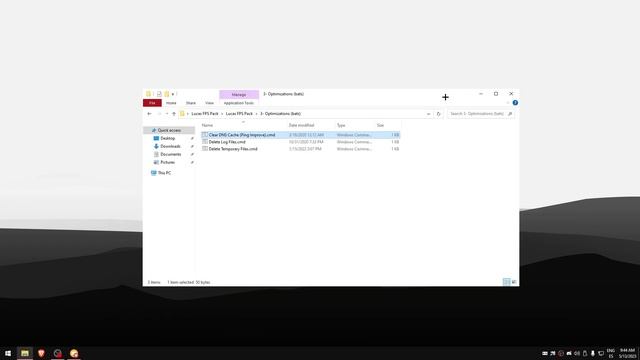Viewport: 640px width, 360px height.
Task: Expand the ribbon with the chevron
Action: (x=508, y=103)
